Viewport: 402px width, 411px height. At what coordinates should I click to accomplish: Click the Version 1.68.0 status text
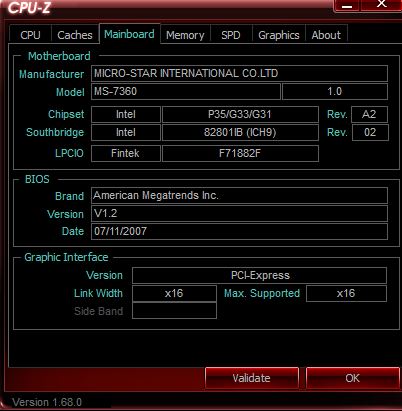[x=47, y=402]
